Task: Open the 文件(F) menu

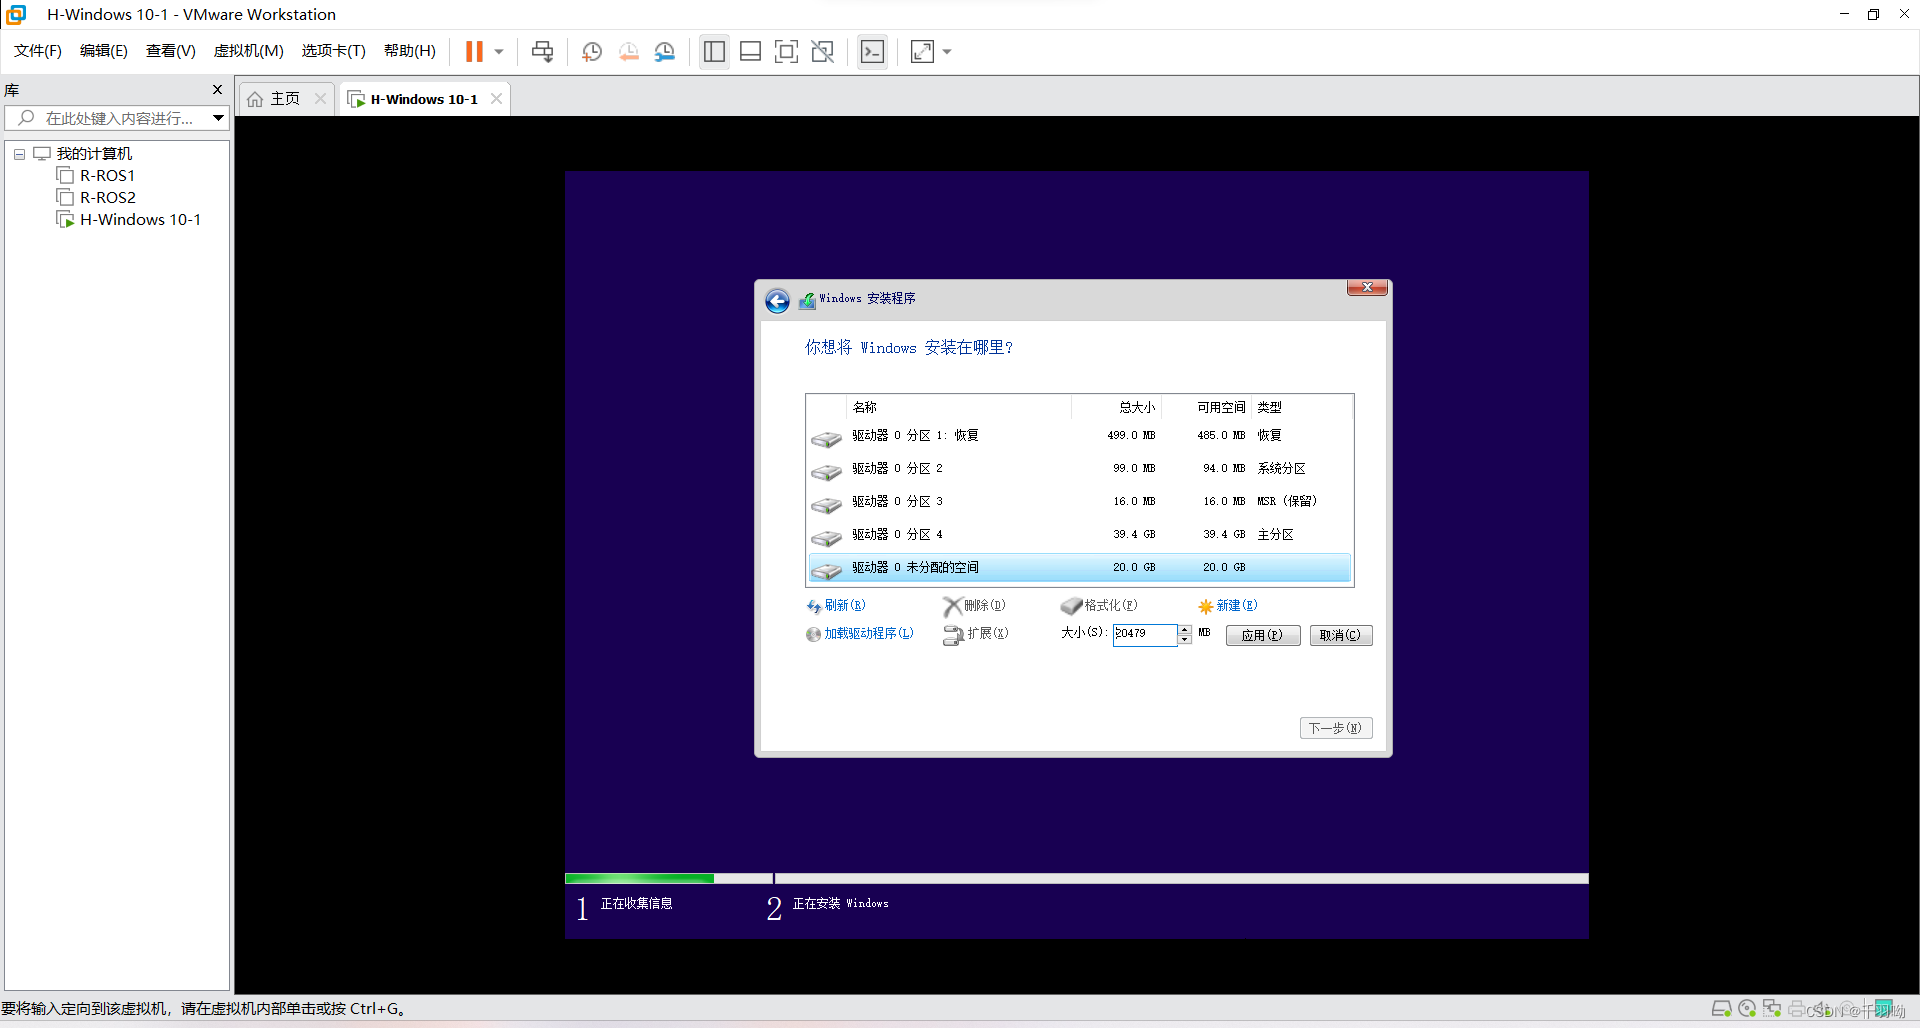Action: (38, 51)
